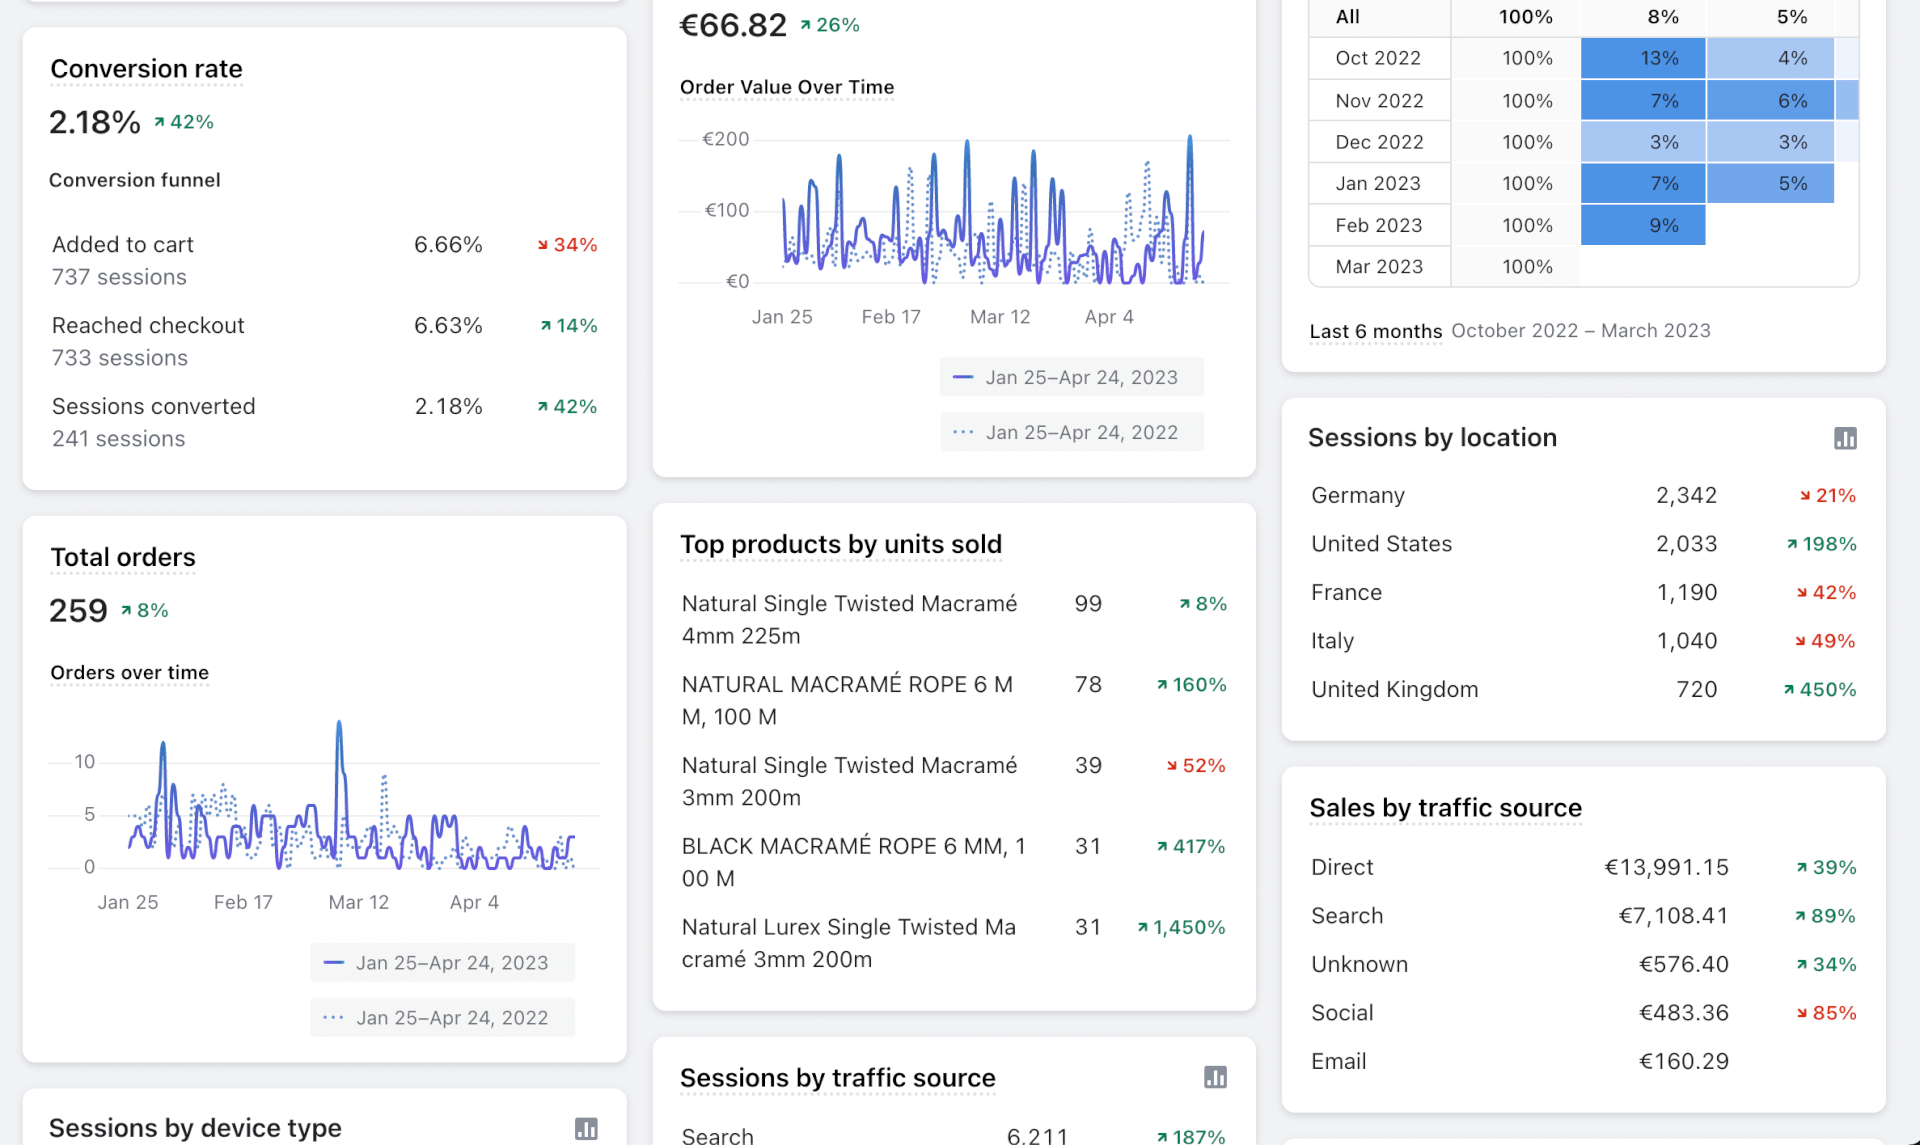
Task: Click the Sessions by device type heading
Action: click(195, 1128)
